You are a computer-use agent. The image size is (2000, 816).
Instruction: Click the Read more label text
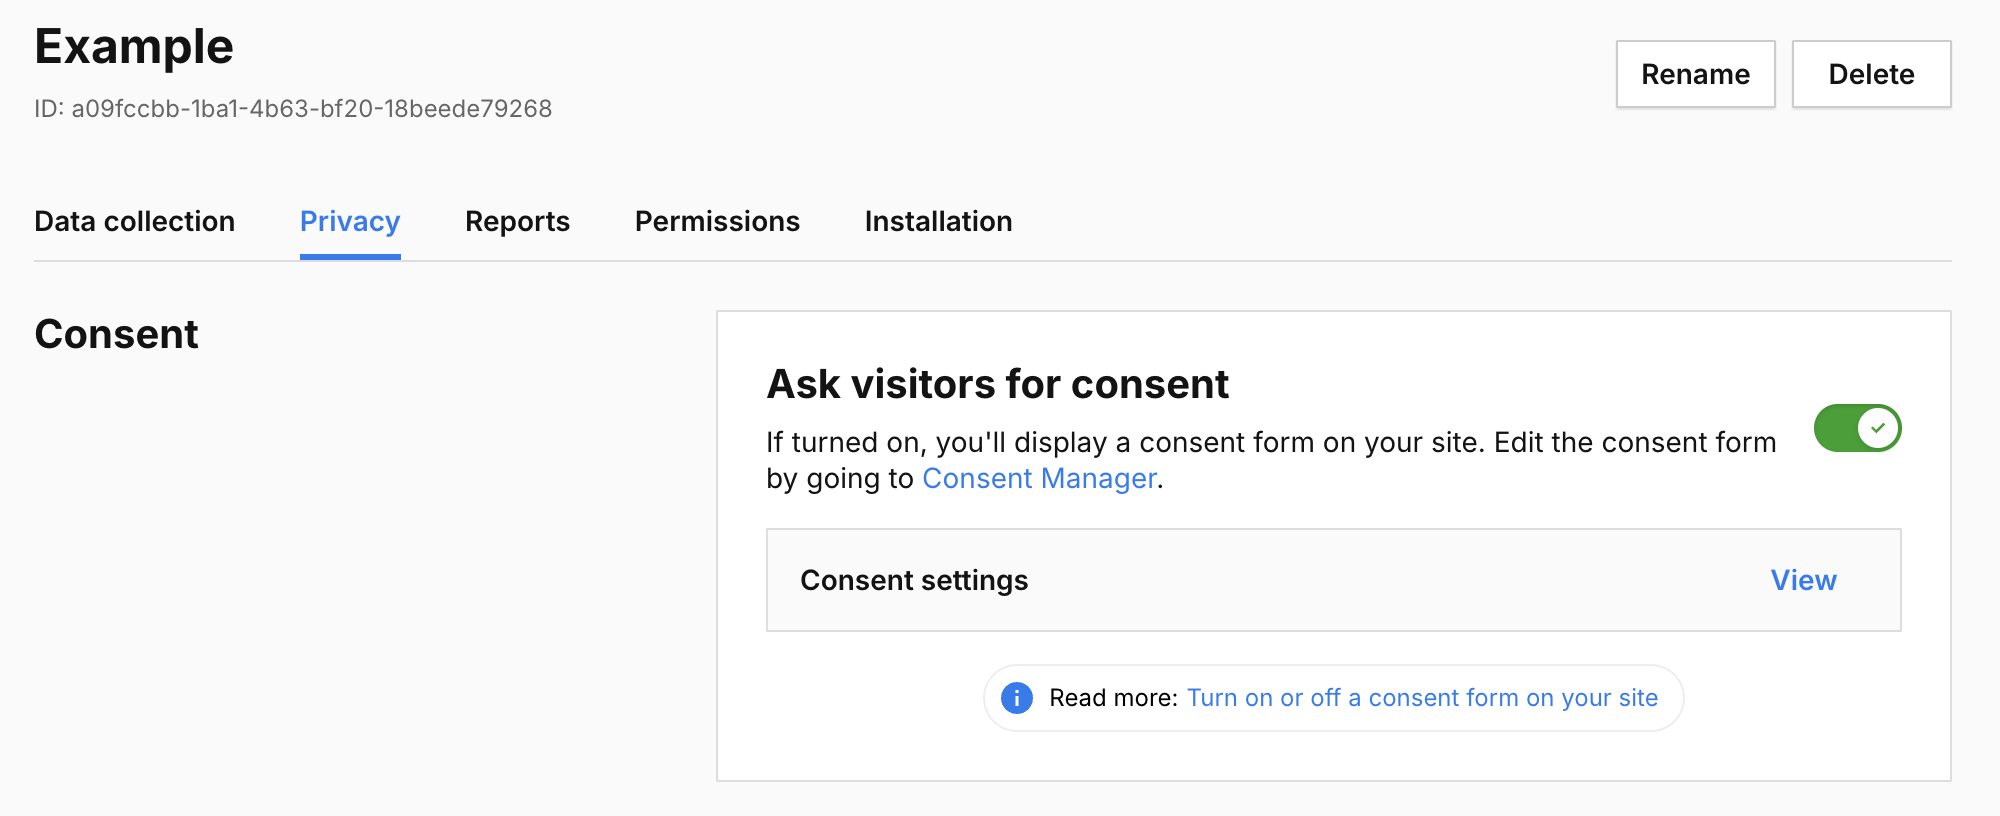pos(1113,698)
